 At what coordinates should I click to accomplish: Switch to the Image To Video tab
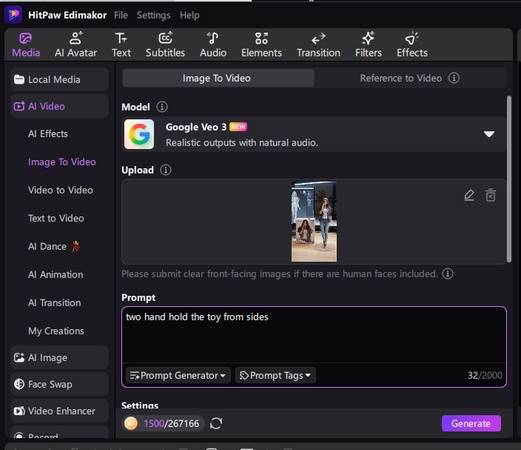click(x=218, y=78)
